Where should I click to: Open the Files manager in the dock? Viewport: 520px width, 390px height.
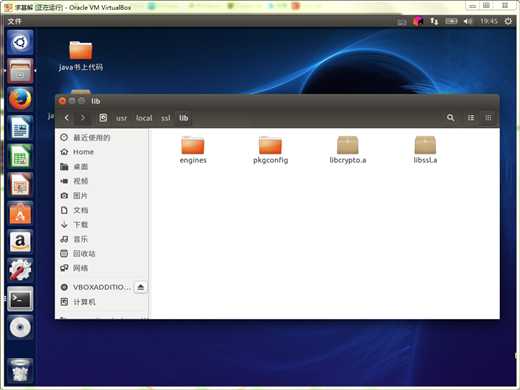(20, 71)
